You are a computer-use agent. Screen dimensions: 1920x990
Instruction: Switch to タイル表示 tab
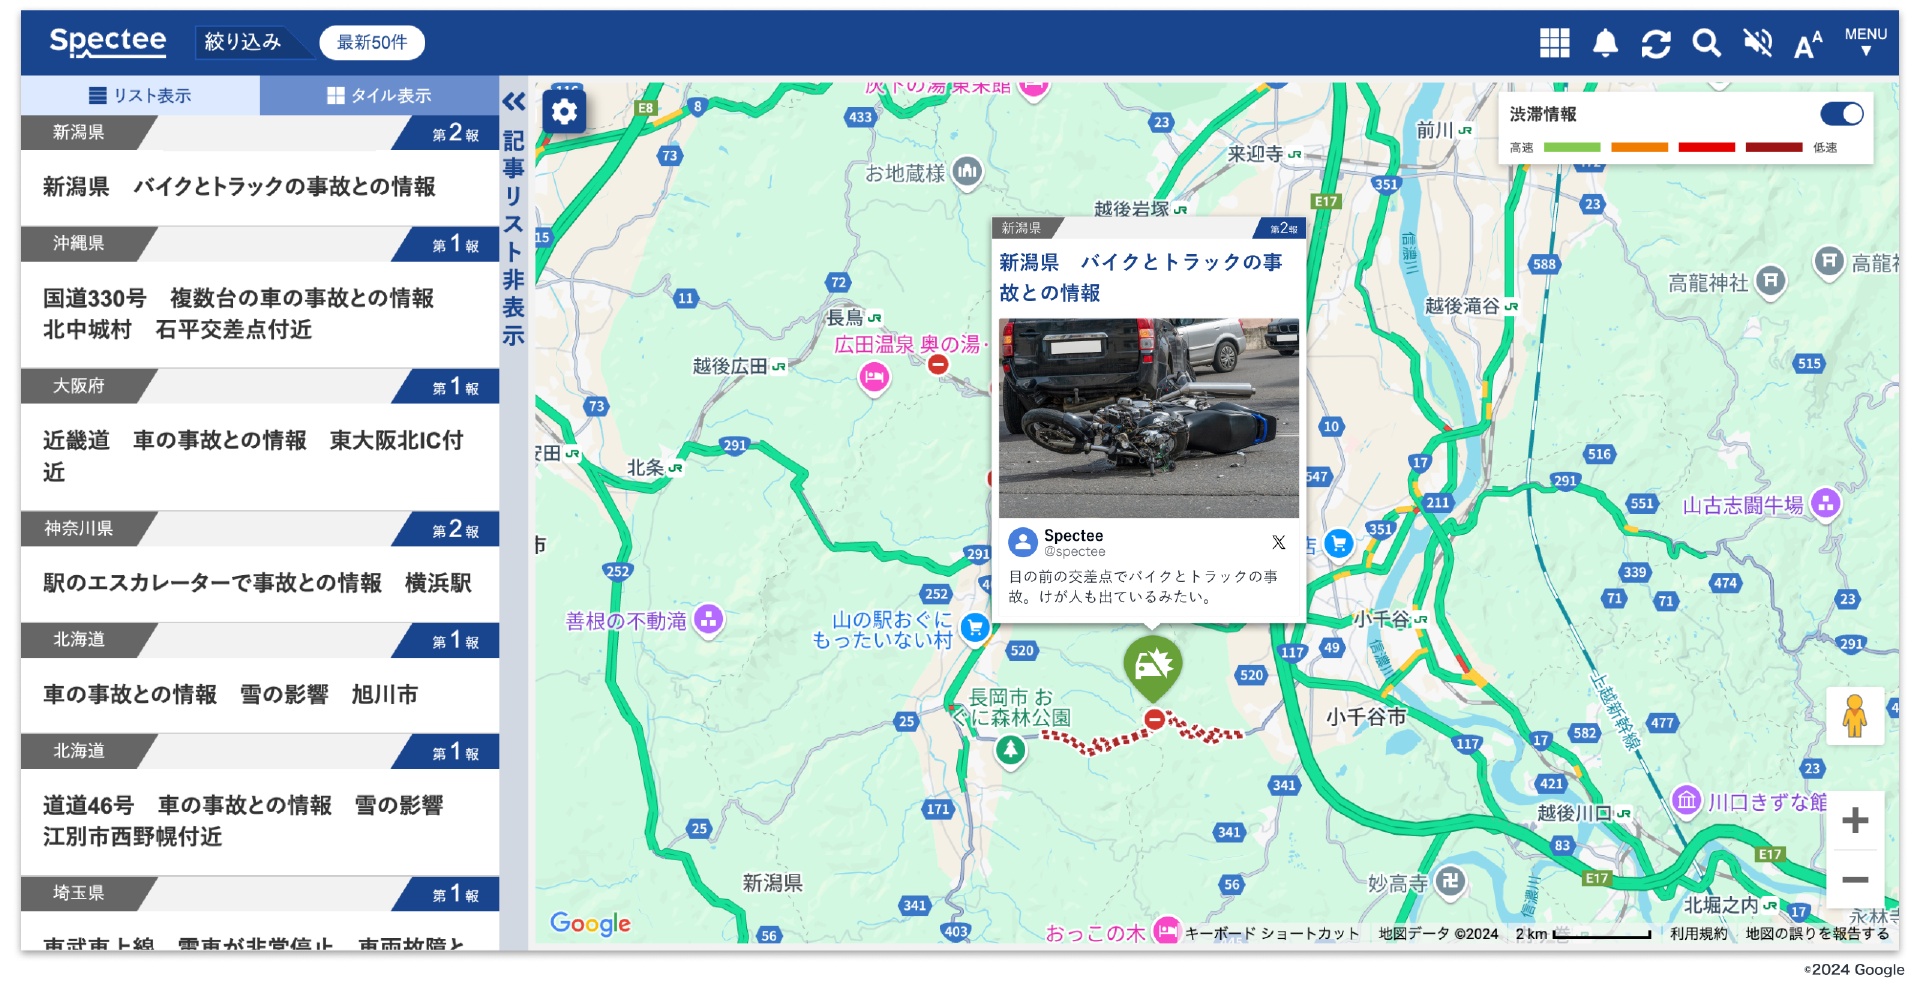click(x=379, y=96)
